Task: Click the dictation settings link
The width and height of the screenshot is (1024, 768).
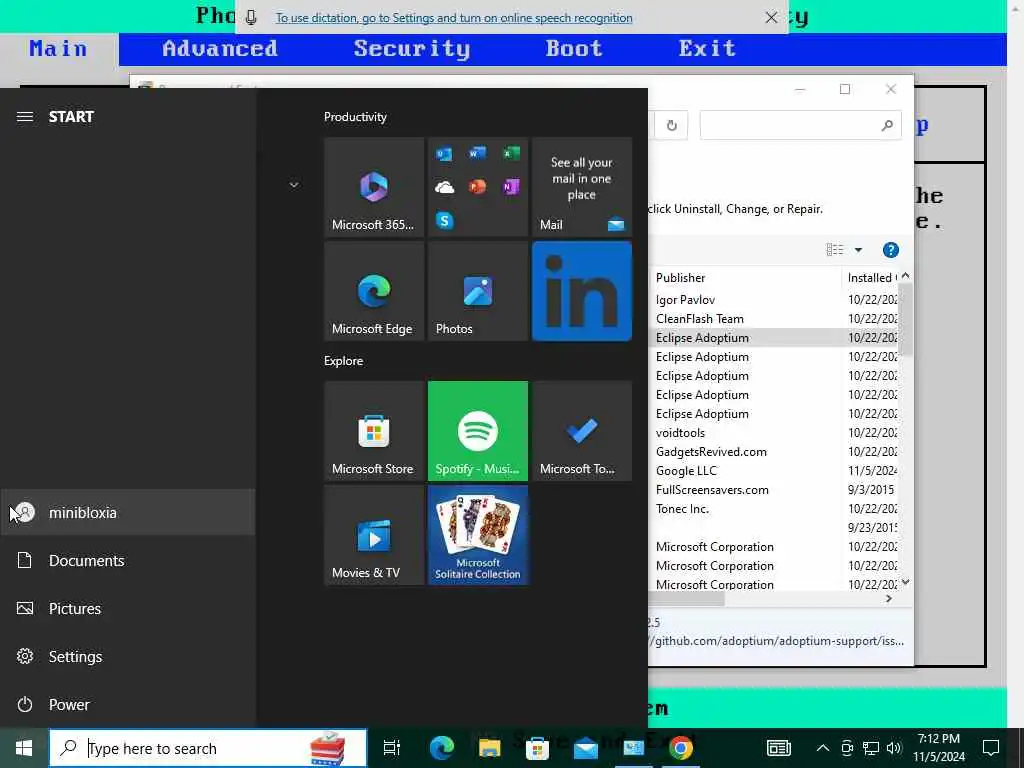Action: click(x=454, y=18)
